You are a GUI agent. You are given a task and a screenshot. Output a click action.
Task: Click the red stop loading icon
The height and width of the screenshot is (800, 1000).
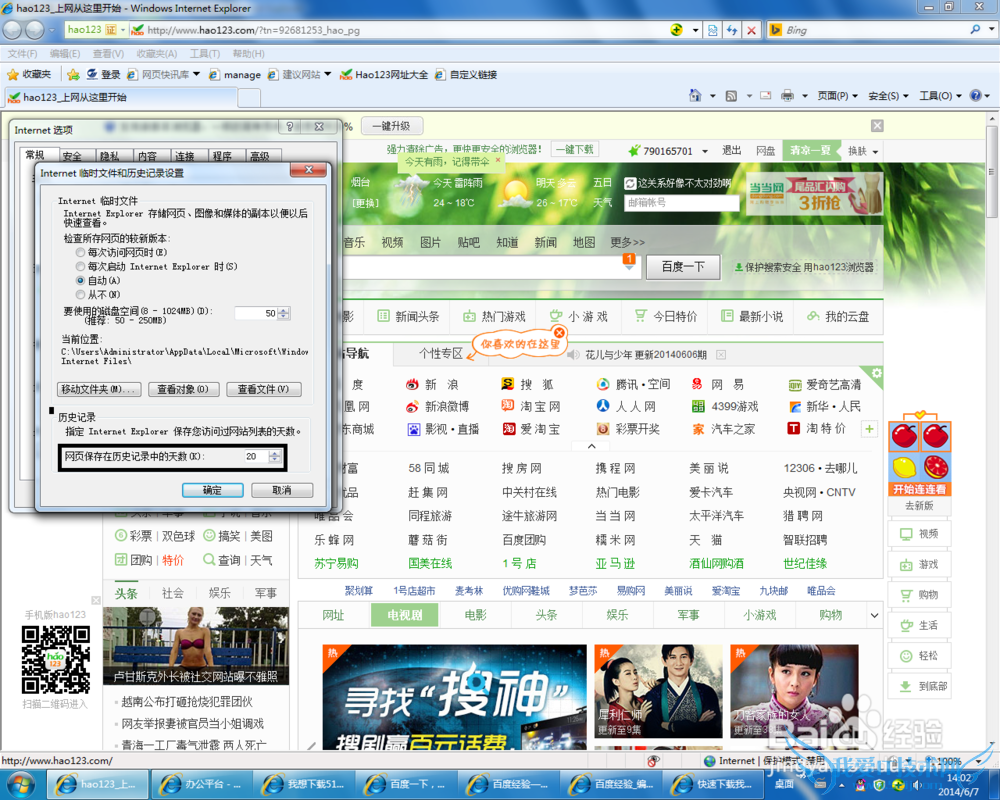751,30
